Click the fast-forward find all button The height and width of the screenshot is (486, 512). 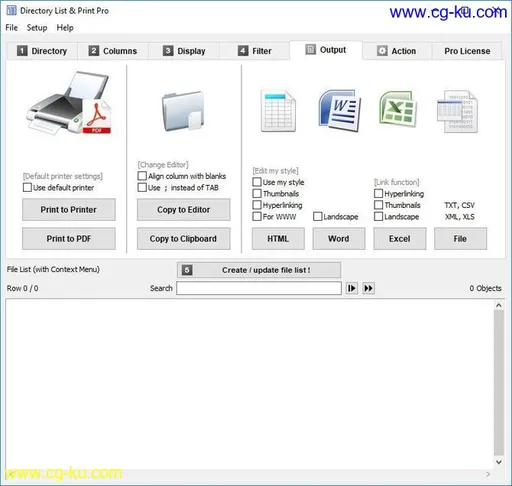point(368,288)
